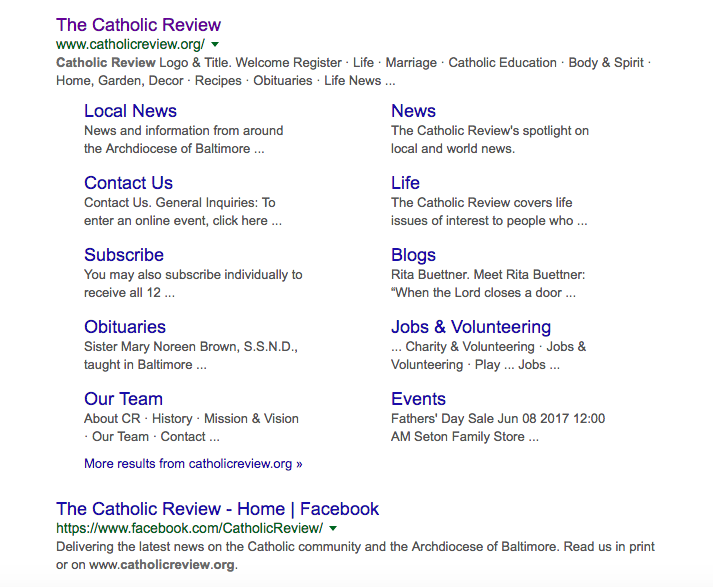Select the Subscribe sitelink
Screen dimensions: 713x587
[x=124, y=255]
